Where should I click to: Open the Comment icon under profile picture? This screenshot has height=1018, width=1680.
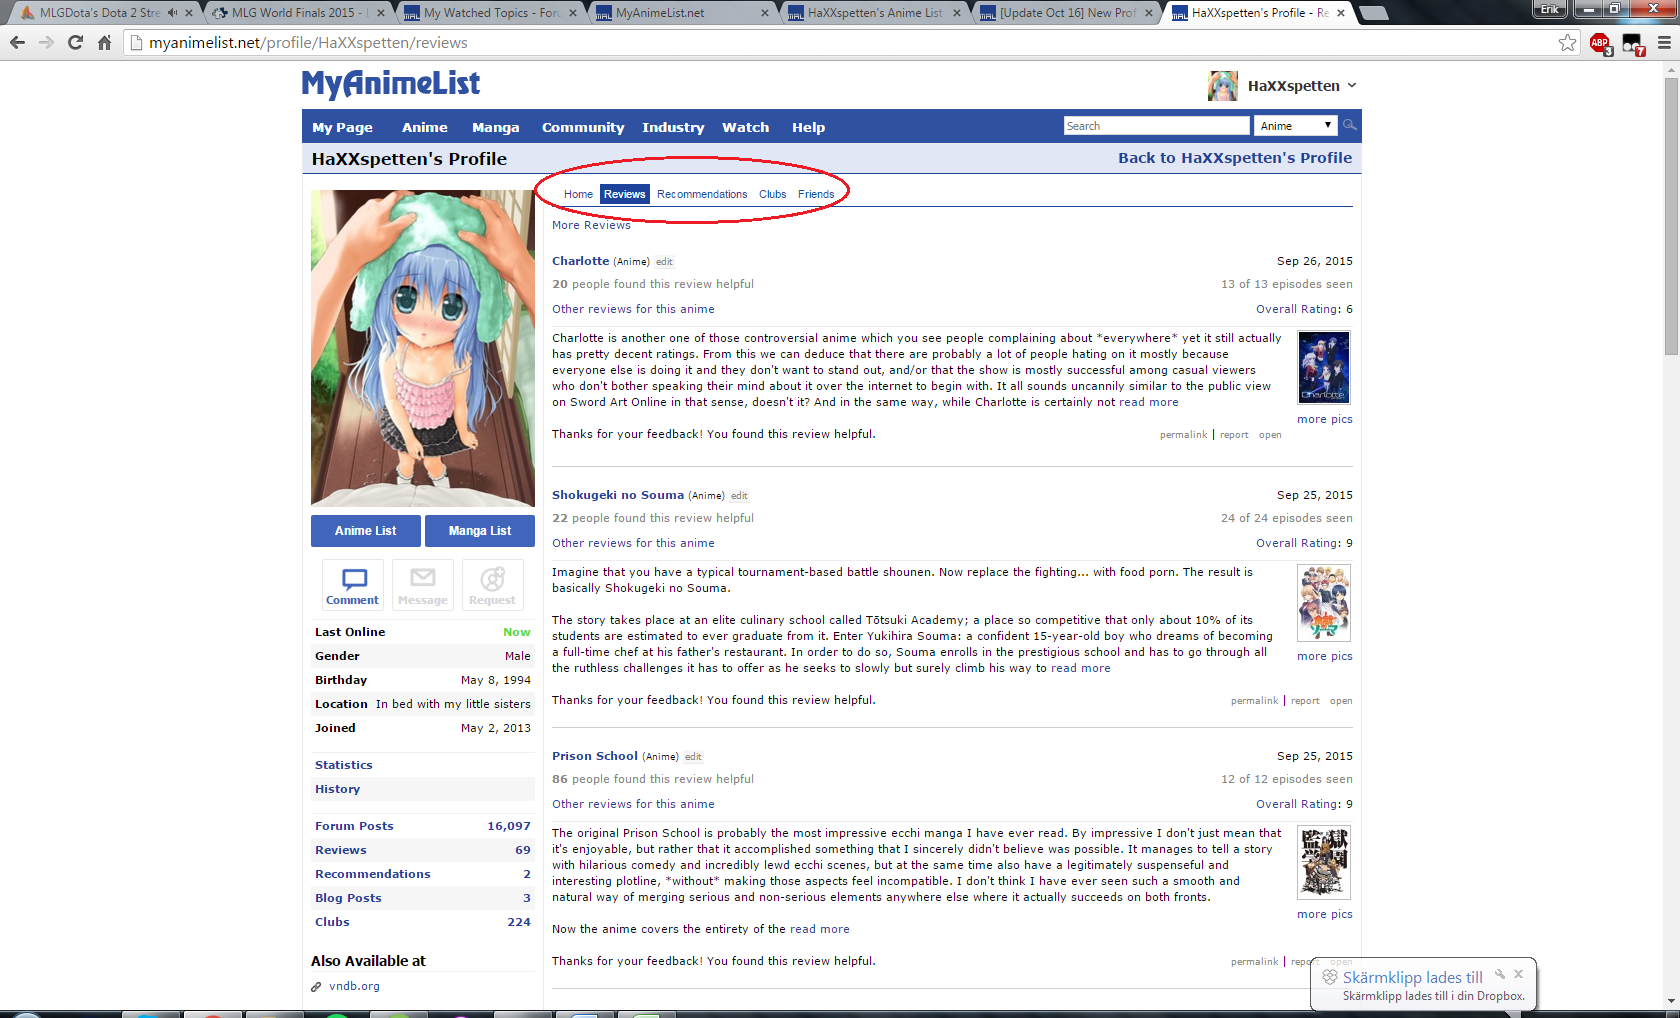[353, 585]
